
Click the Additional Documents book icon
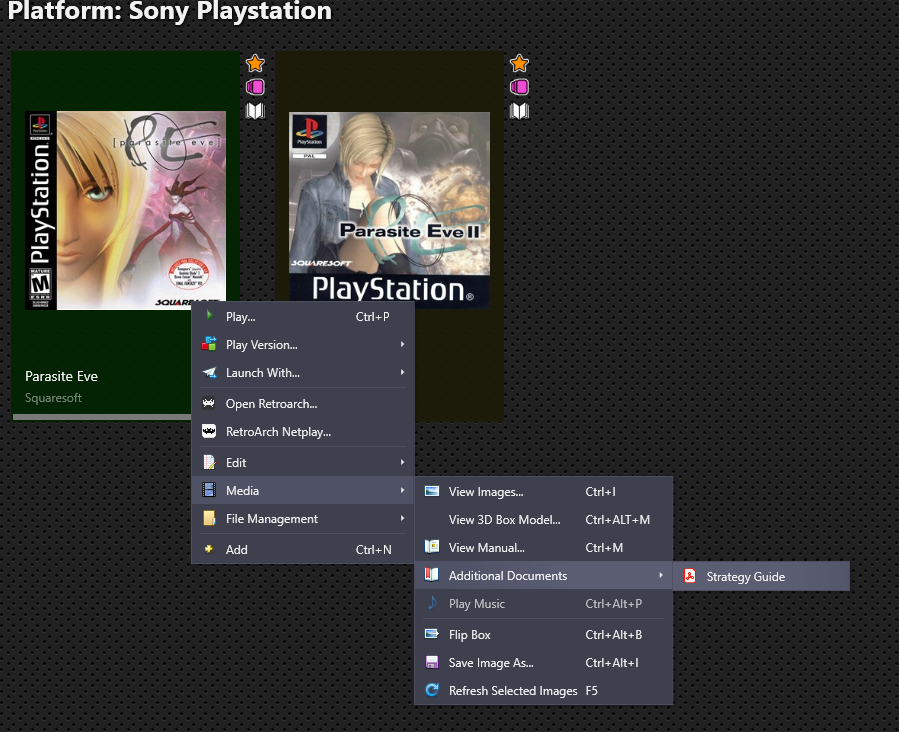pyautogui.click(x=432, y=575)
